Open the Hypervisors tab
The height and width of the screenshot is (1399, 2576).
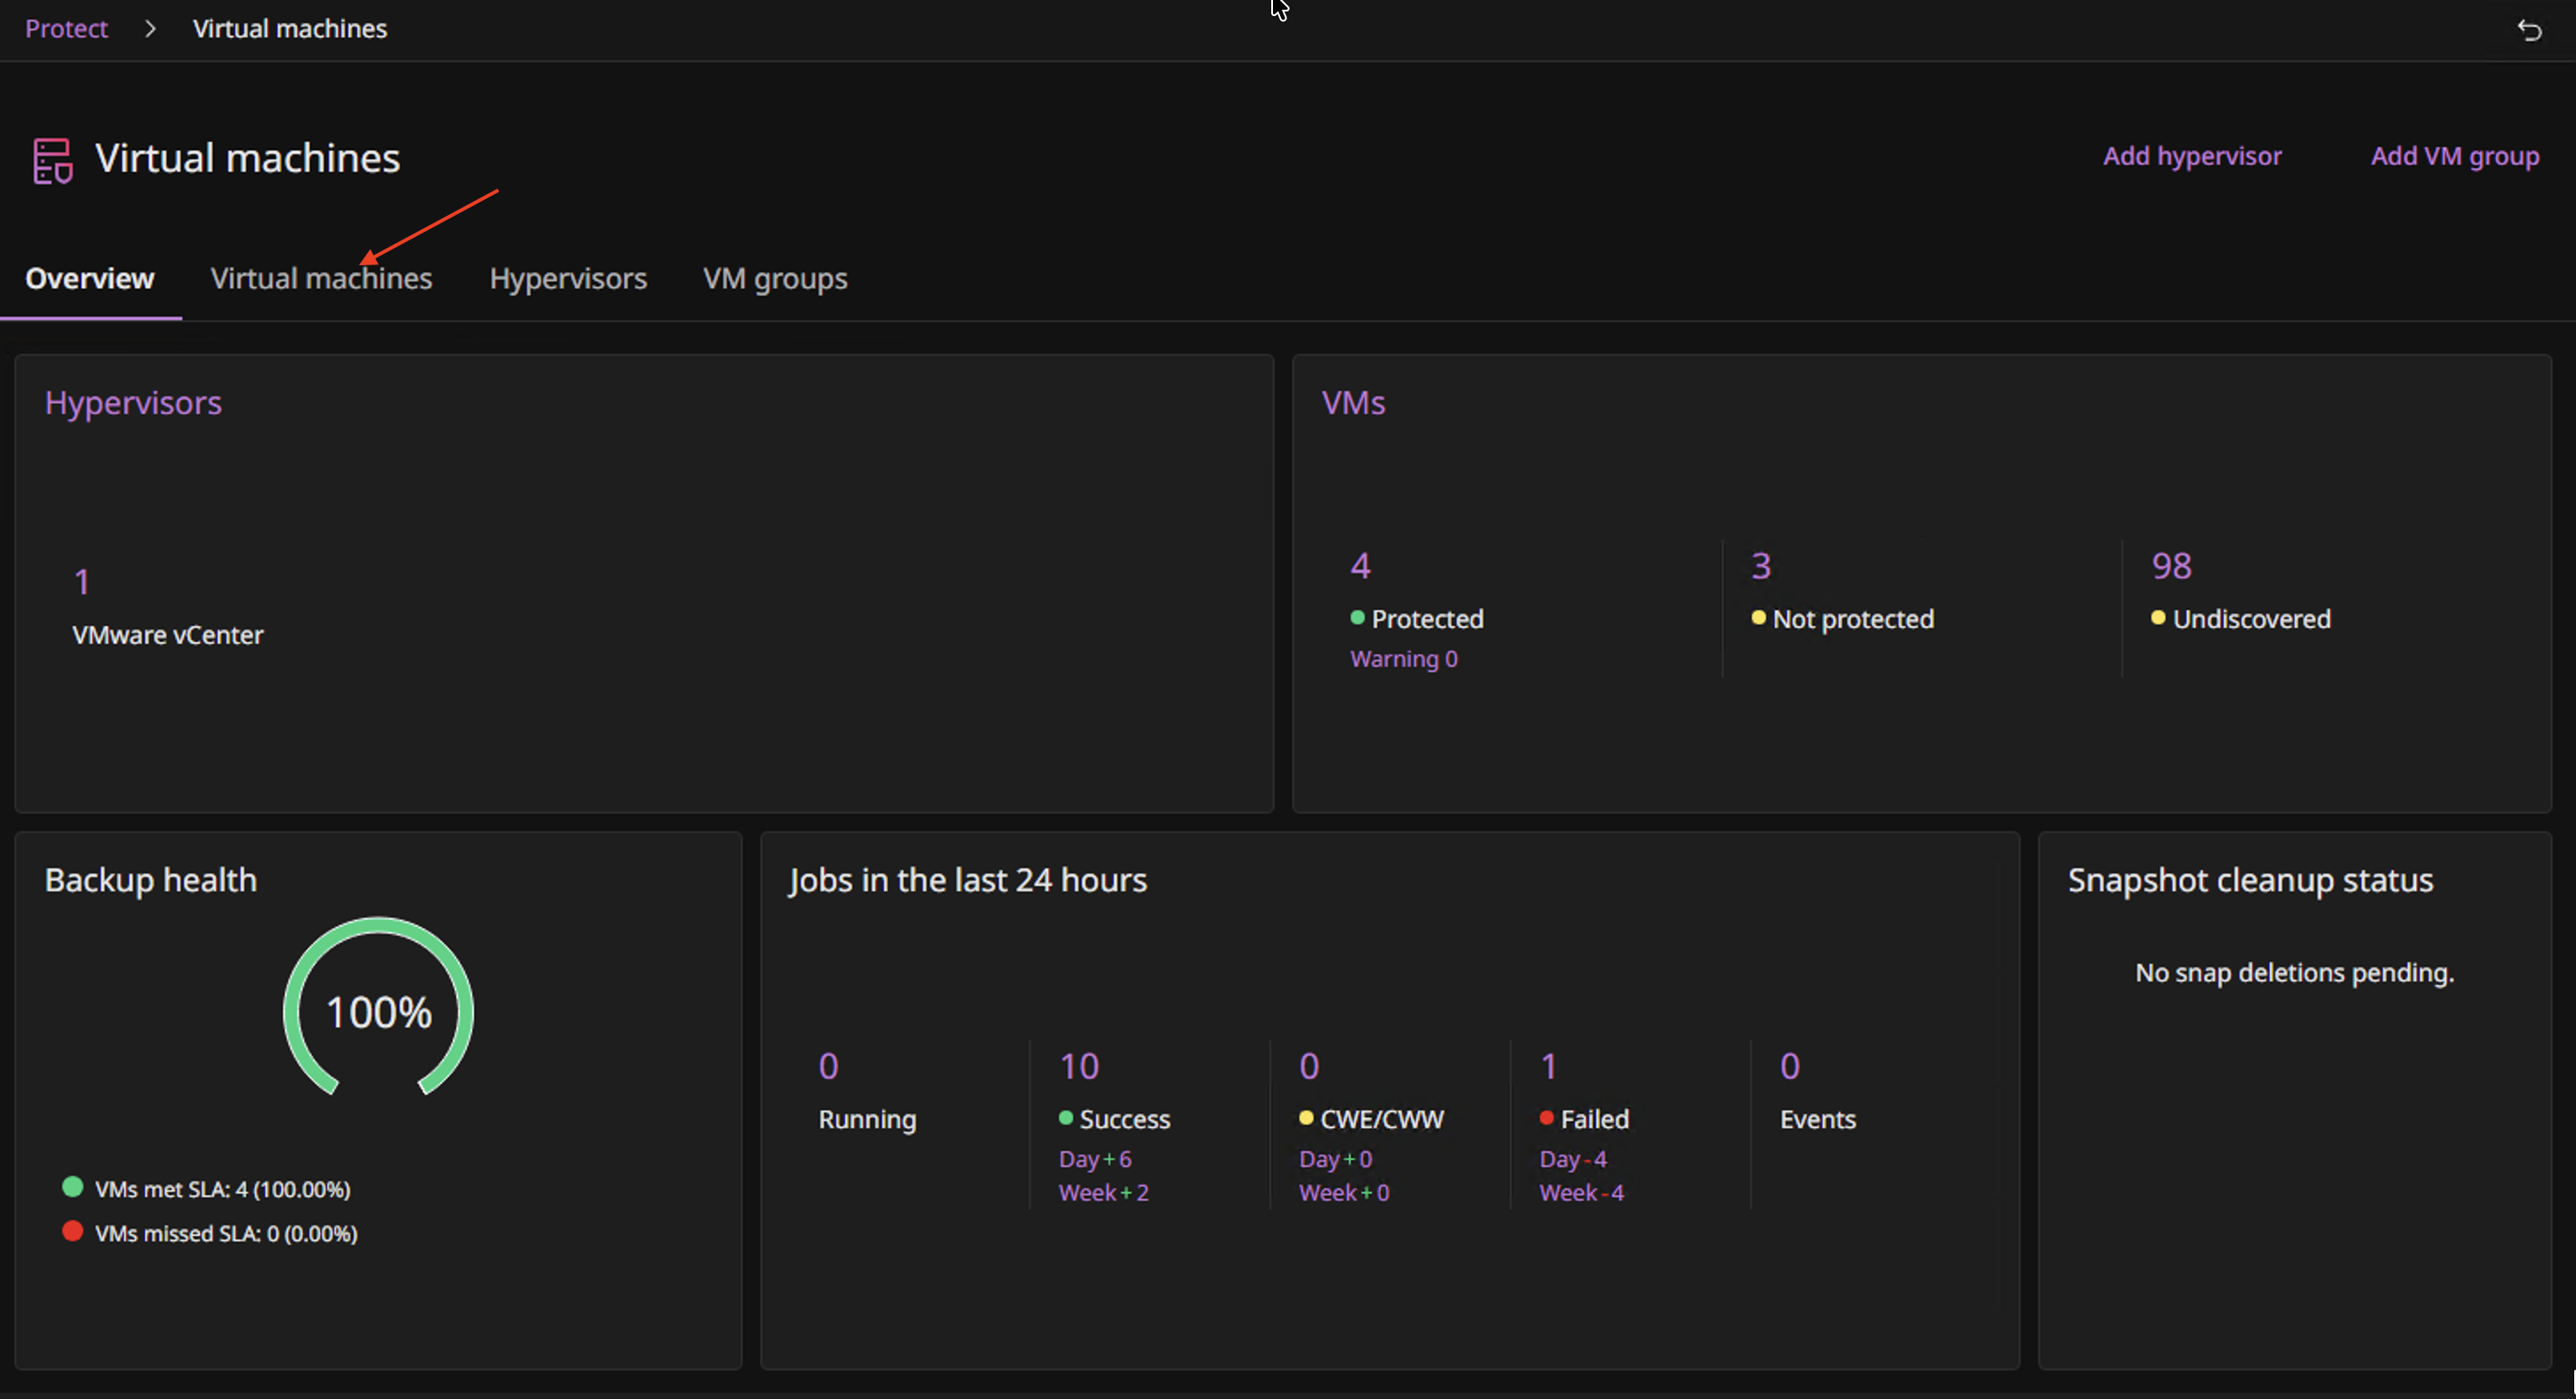pyautogui.click(x=568, y=278)
